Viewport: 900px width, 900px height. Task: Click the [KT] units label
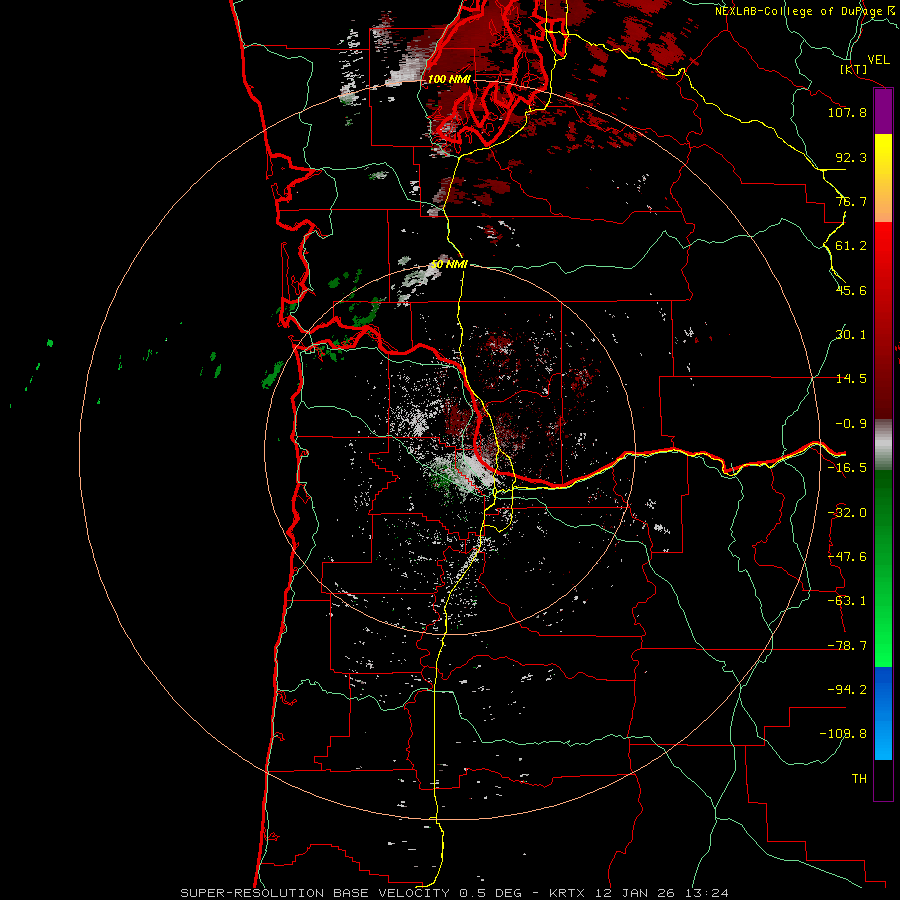854,69
